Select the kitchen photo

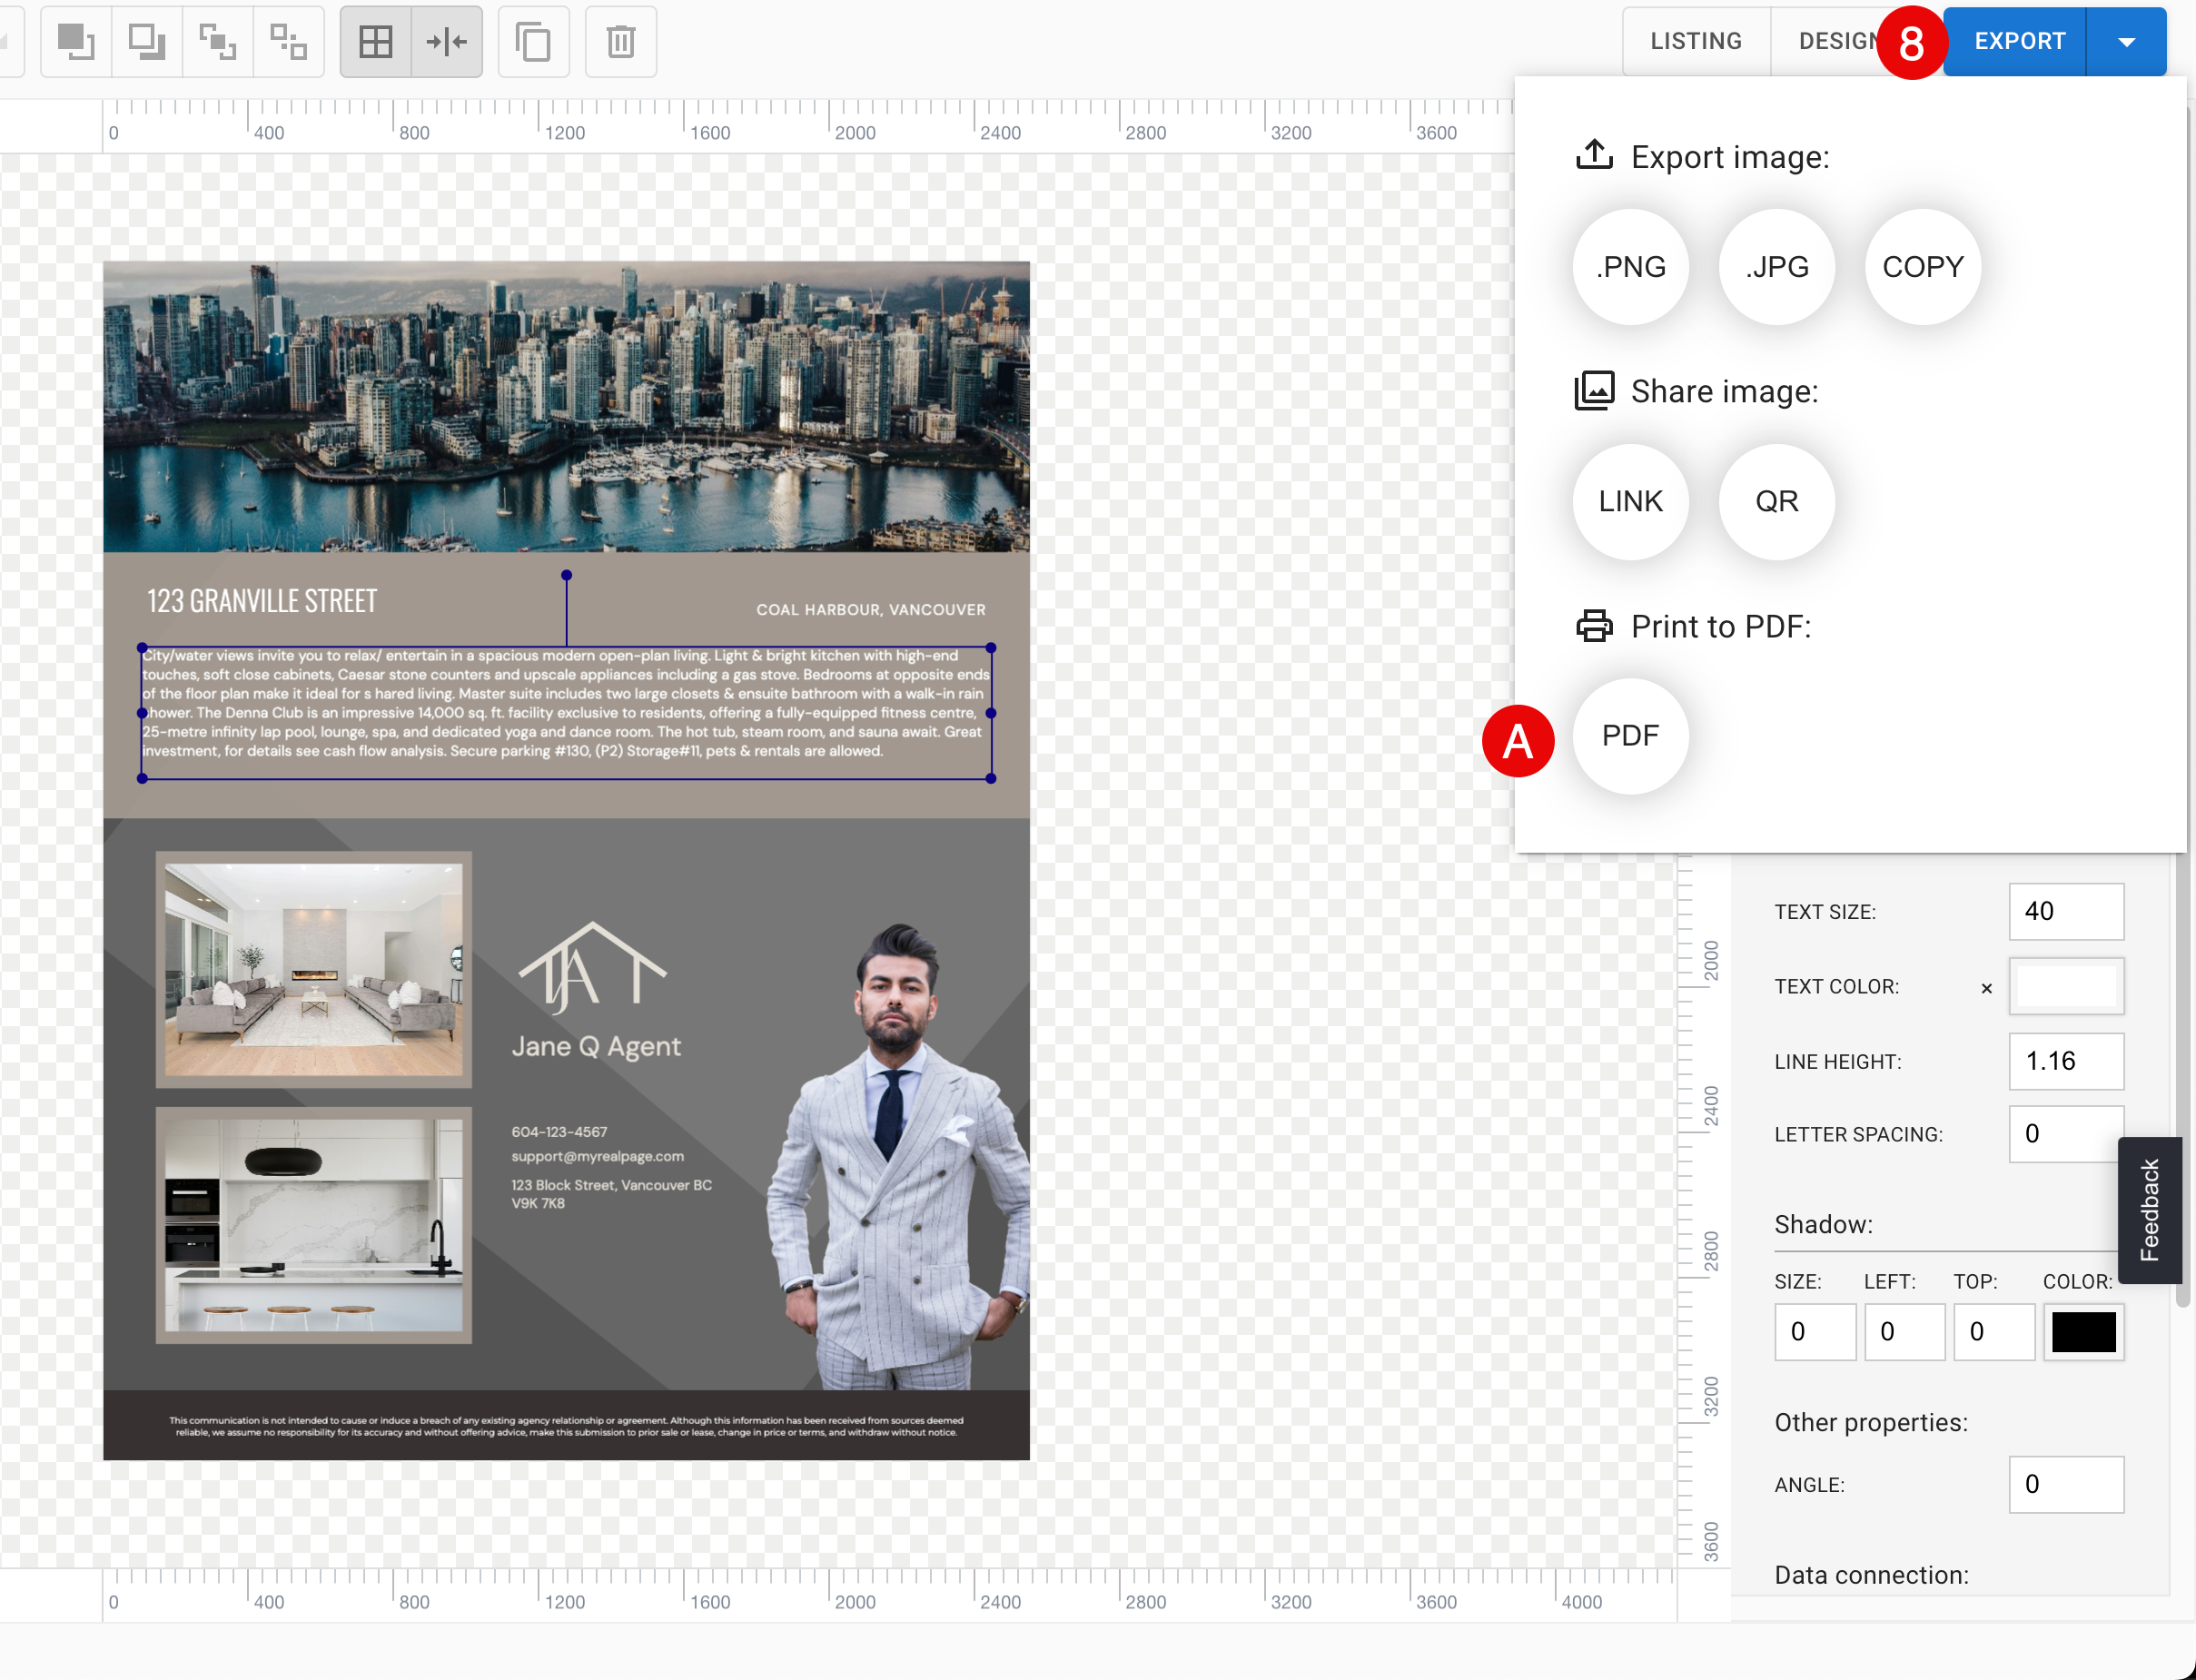314,1224
